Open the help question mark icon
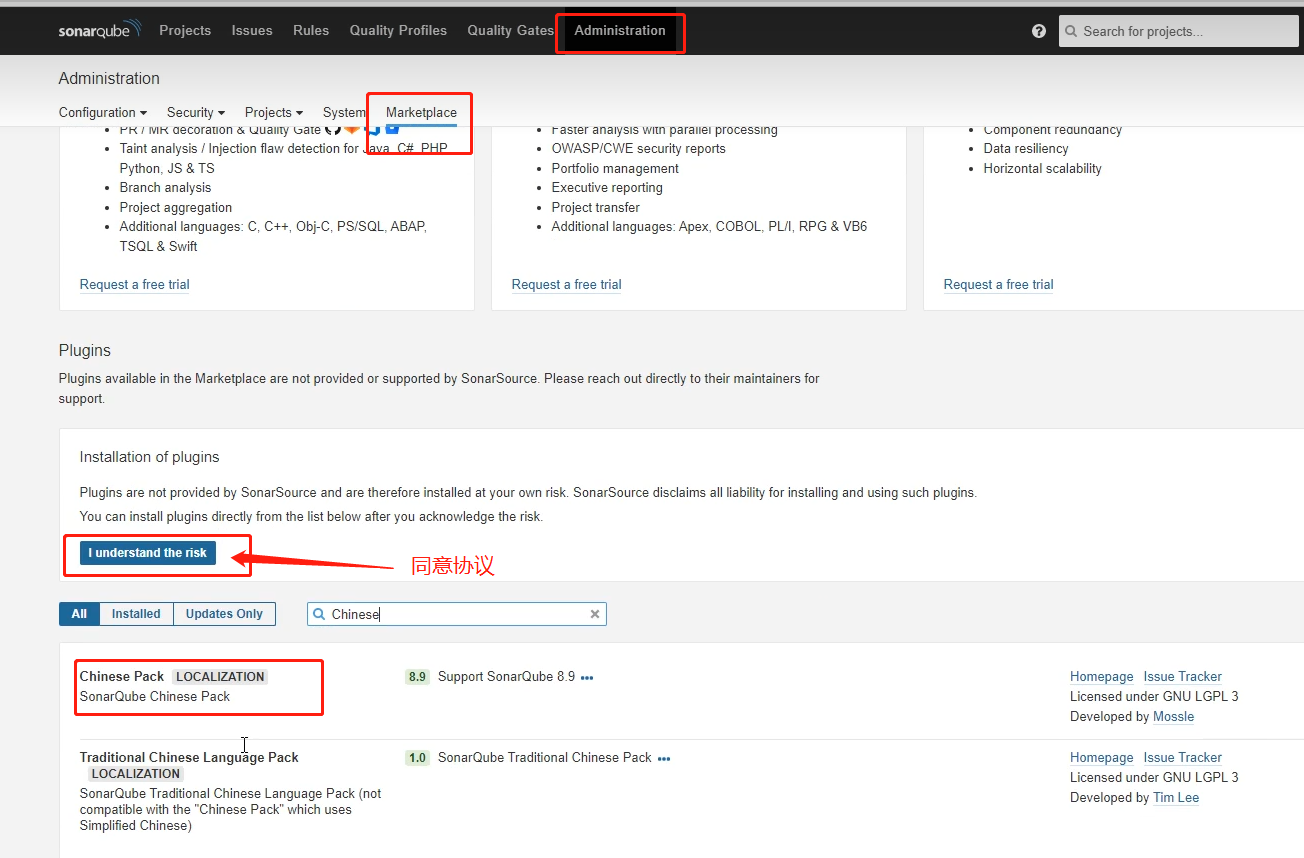Viewport: 1304px width, 858px height. 1039,31
